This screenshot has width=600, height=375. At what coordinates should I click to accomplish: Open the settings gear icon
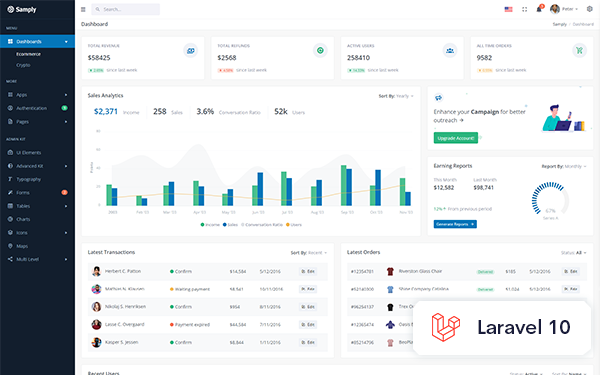tap(589, 9)
